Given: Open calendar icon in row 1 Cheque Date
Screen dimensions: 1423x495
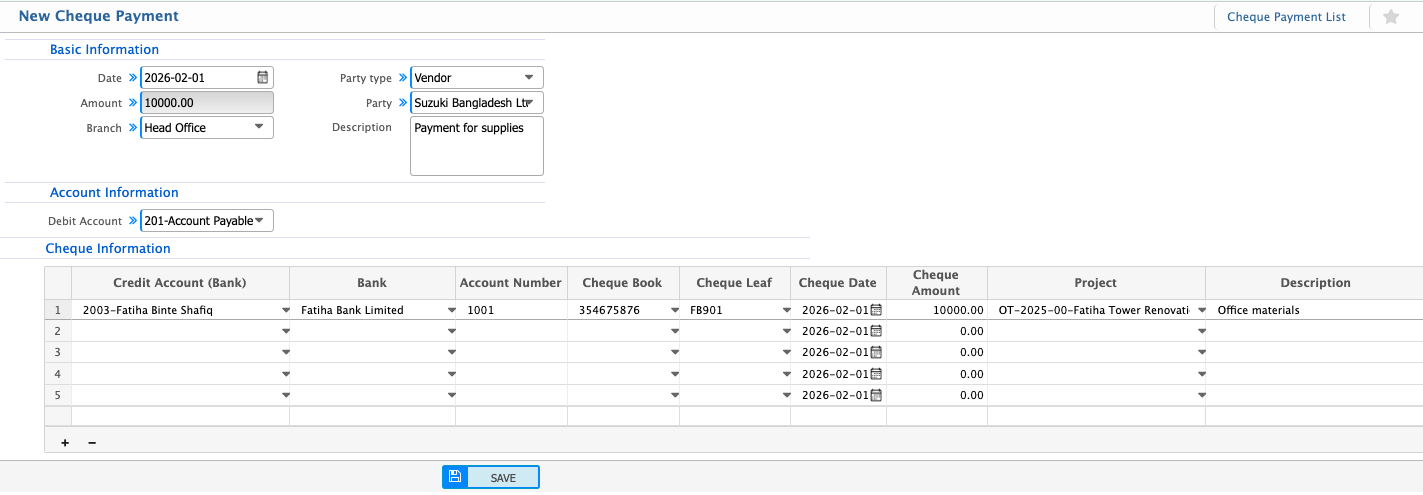Looking at the screenshot, I should (876, 310).
